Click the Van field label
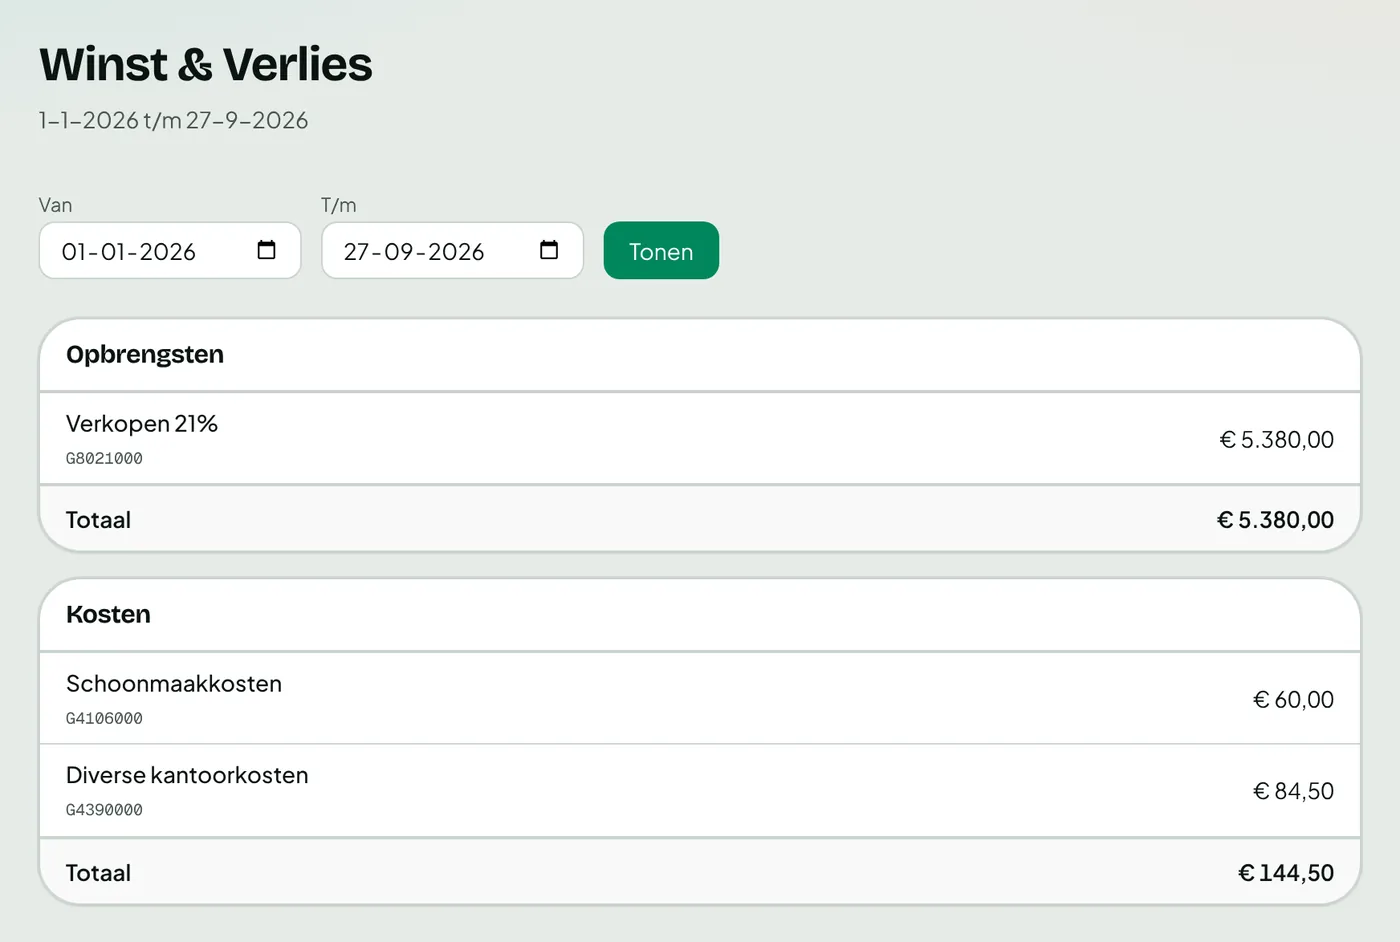The height and width of the screenshot is (942, 1400). click(55, 205)
